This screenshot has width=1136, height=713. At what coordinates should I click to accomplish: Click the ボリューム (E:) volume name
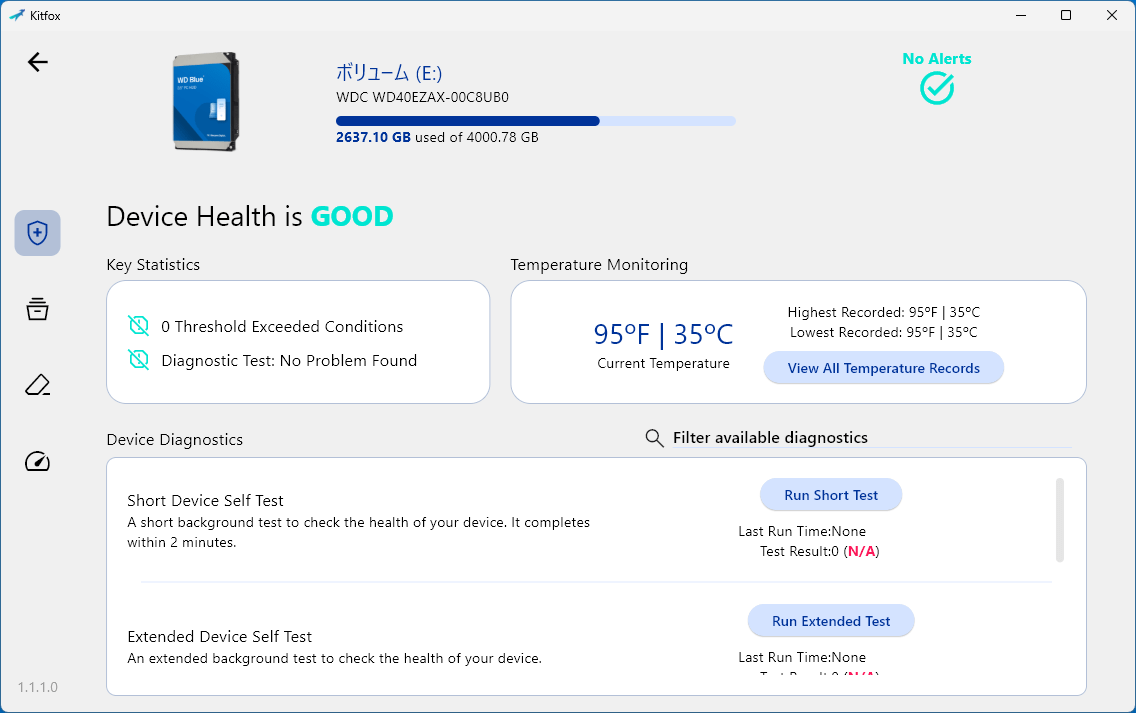389,72
